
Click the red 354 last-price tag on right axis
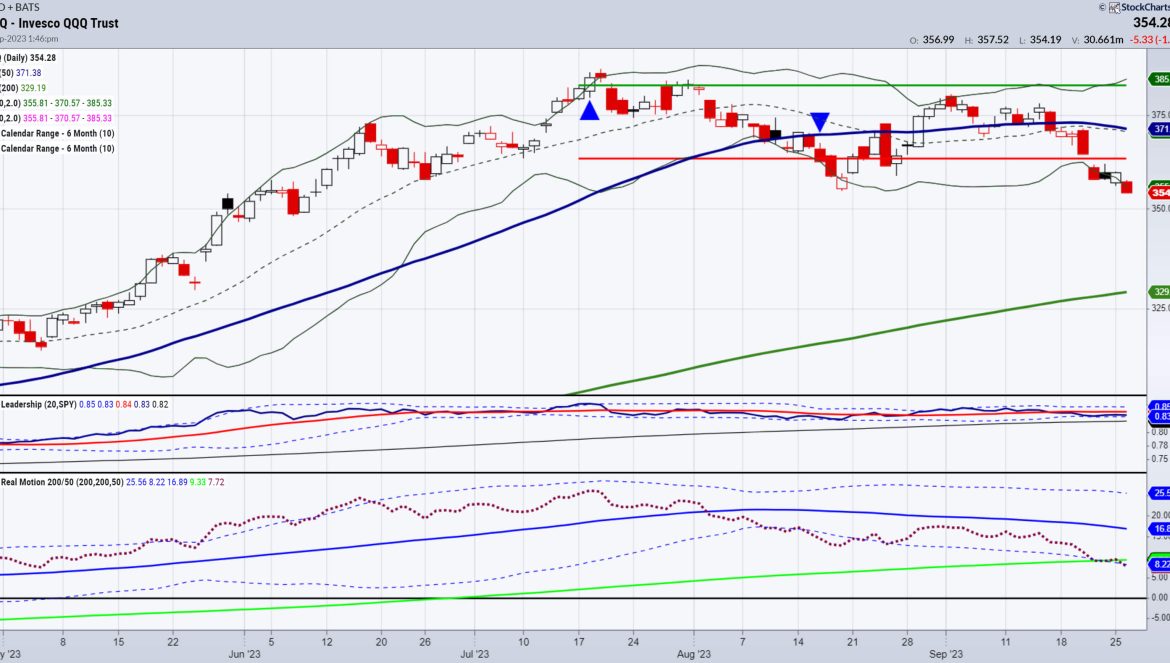pos(1160,192)
